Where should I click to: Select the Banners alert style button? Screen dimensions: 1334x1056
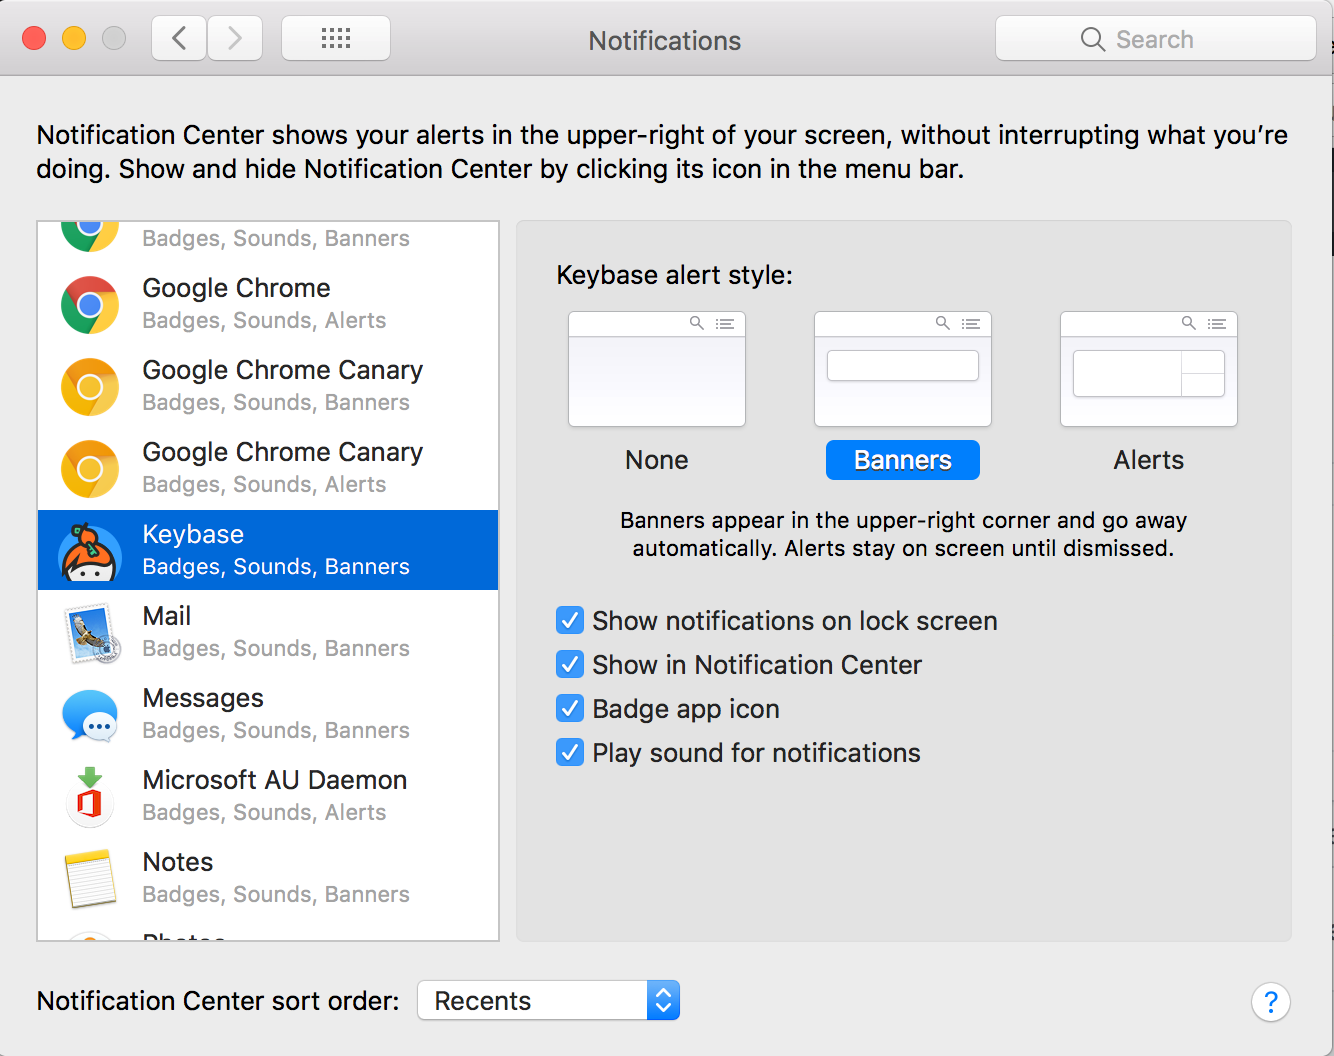903,460
